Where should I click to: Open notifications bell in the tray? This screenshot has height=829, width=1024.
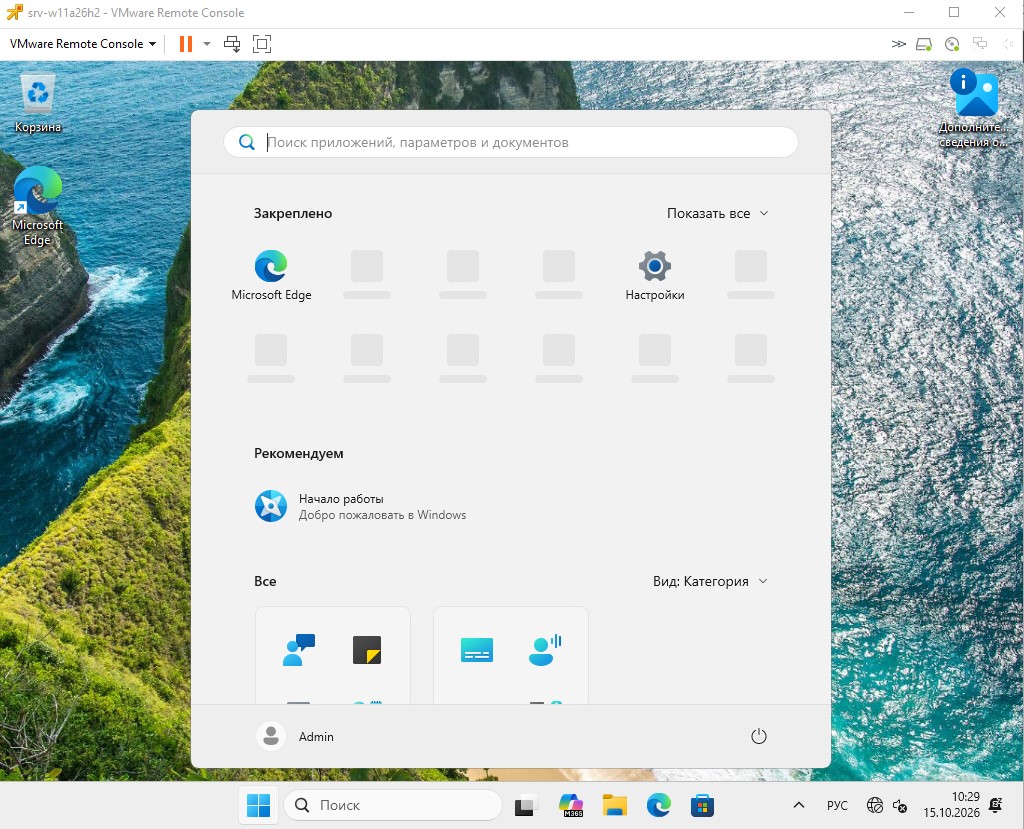coord(995,805)
